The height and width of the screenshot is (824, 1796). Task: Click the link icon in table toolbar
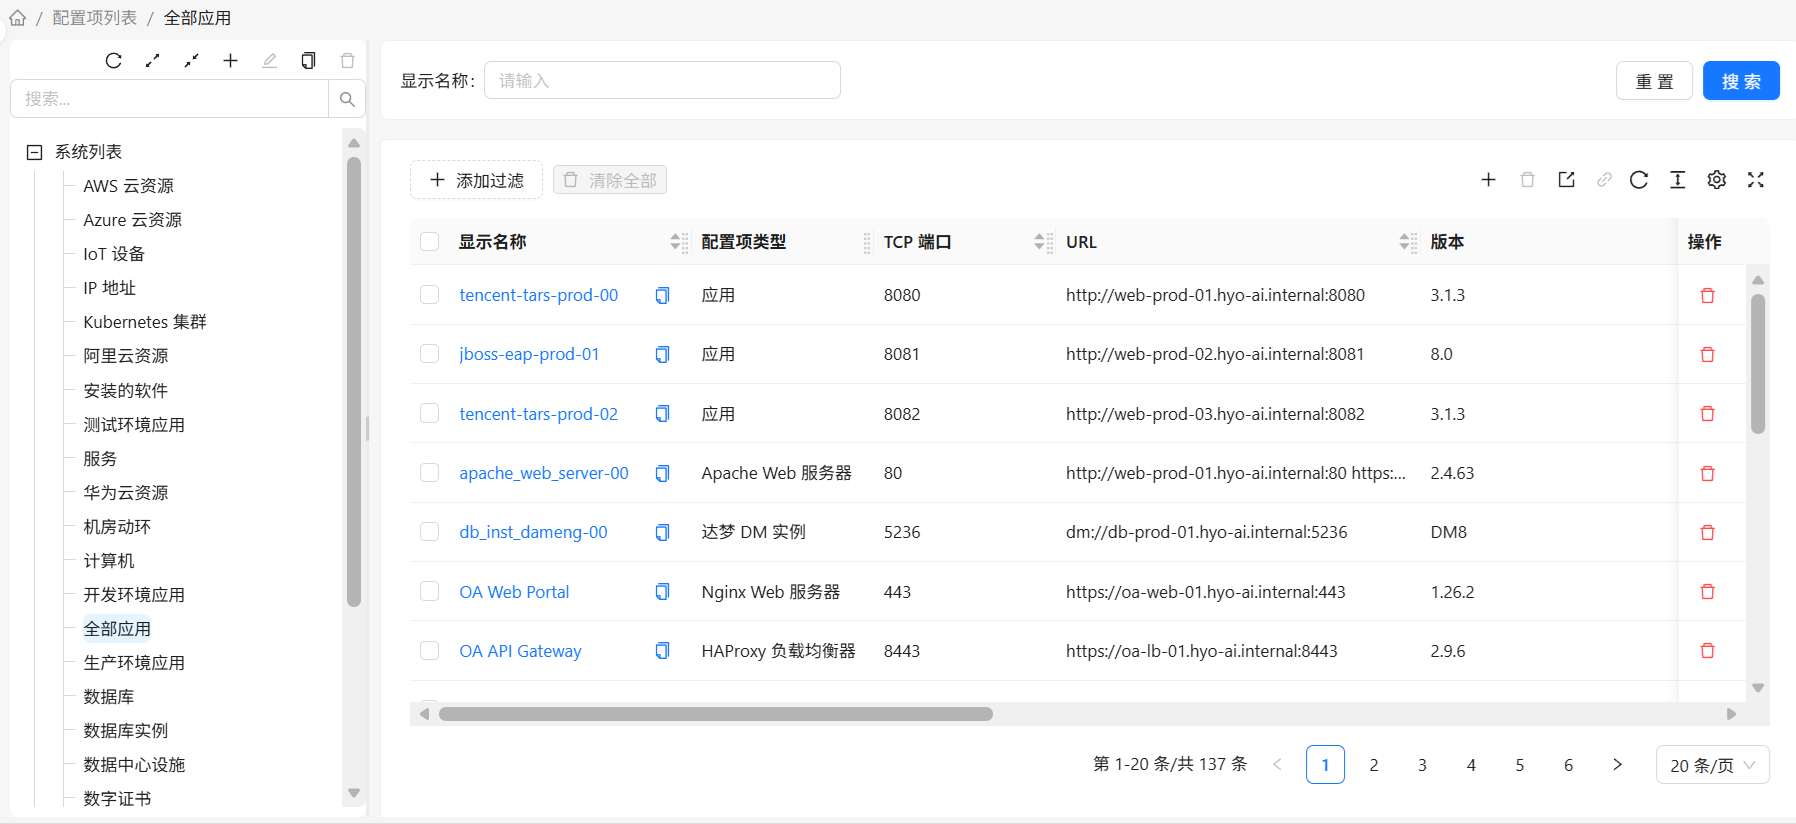coord(1604,180)
